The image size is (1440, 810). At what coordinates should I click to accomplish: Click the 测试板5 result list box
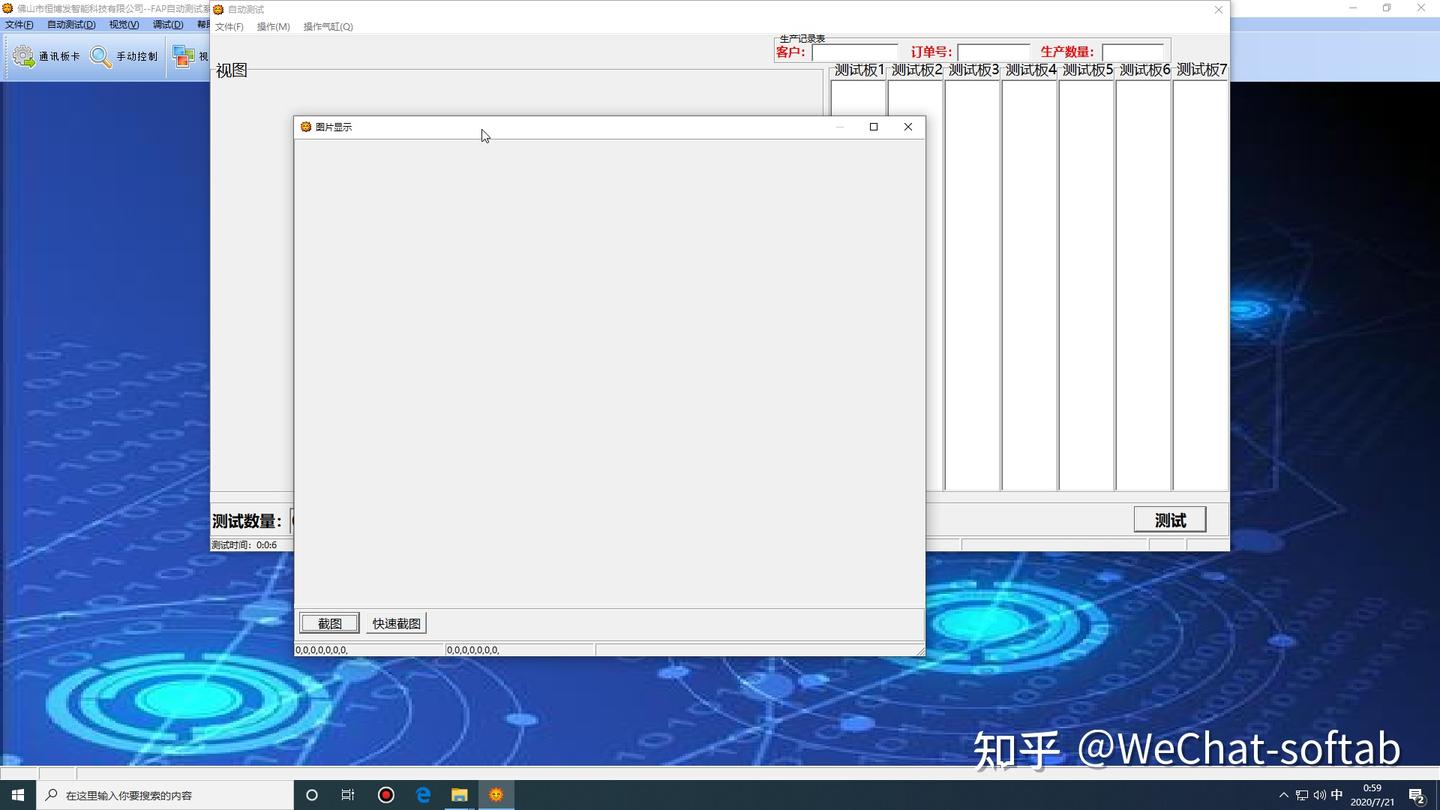pyautogui.click(x=1087, y=286)
